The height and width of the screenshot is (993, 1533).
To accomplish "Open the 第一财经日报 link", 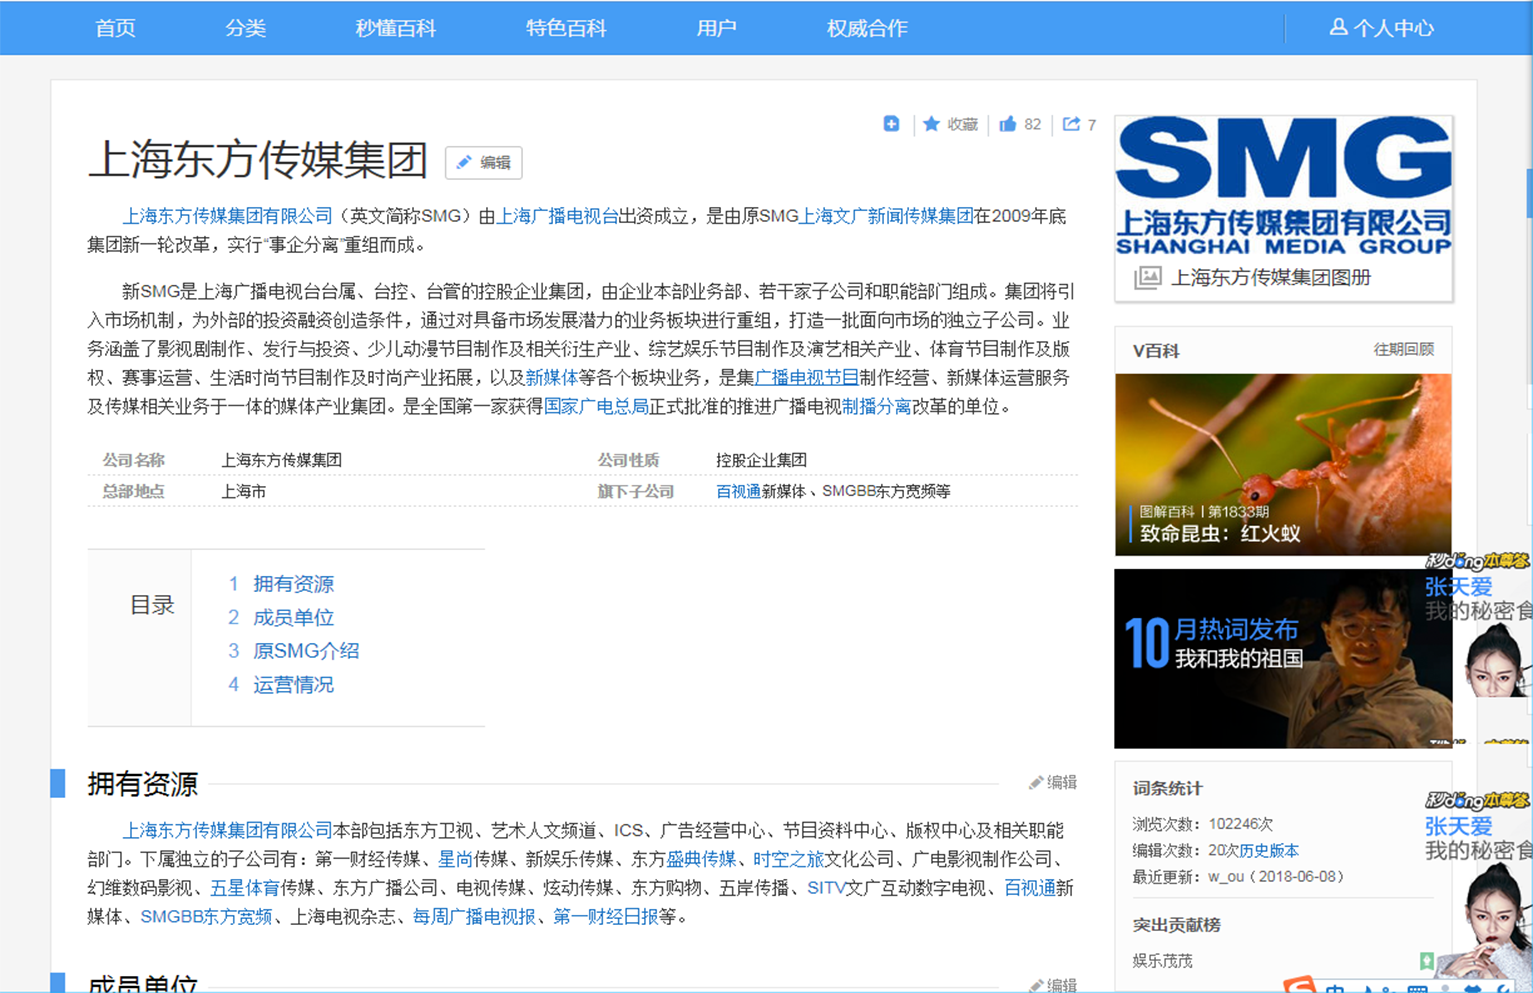I will coord(605,917).
